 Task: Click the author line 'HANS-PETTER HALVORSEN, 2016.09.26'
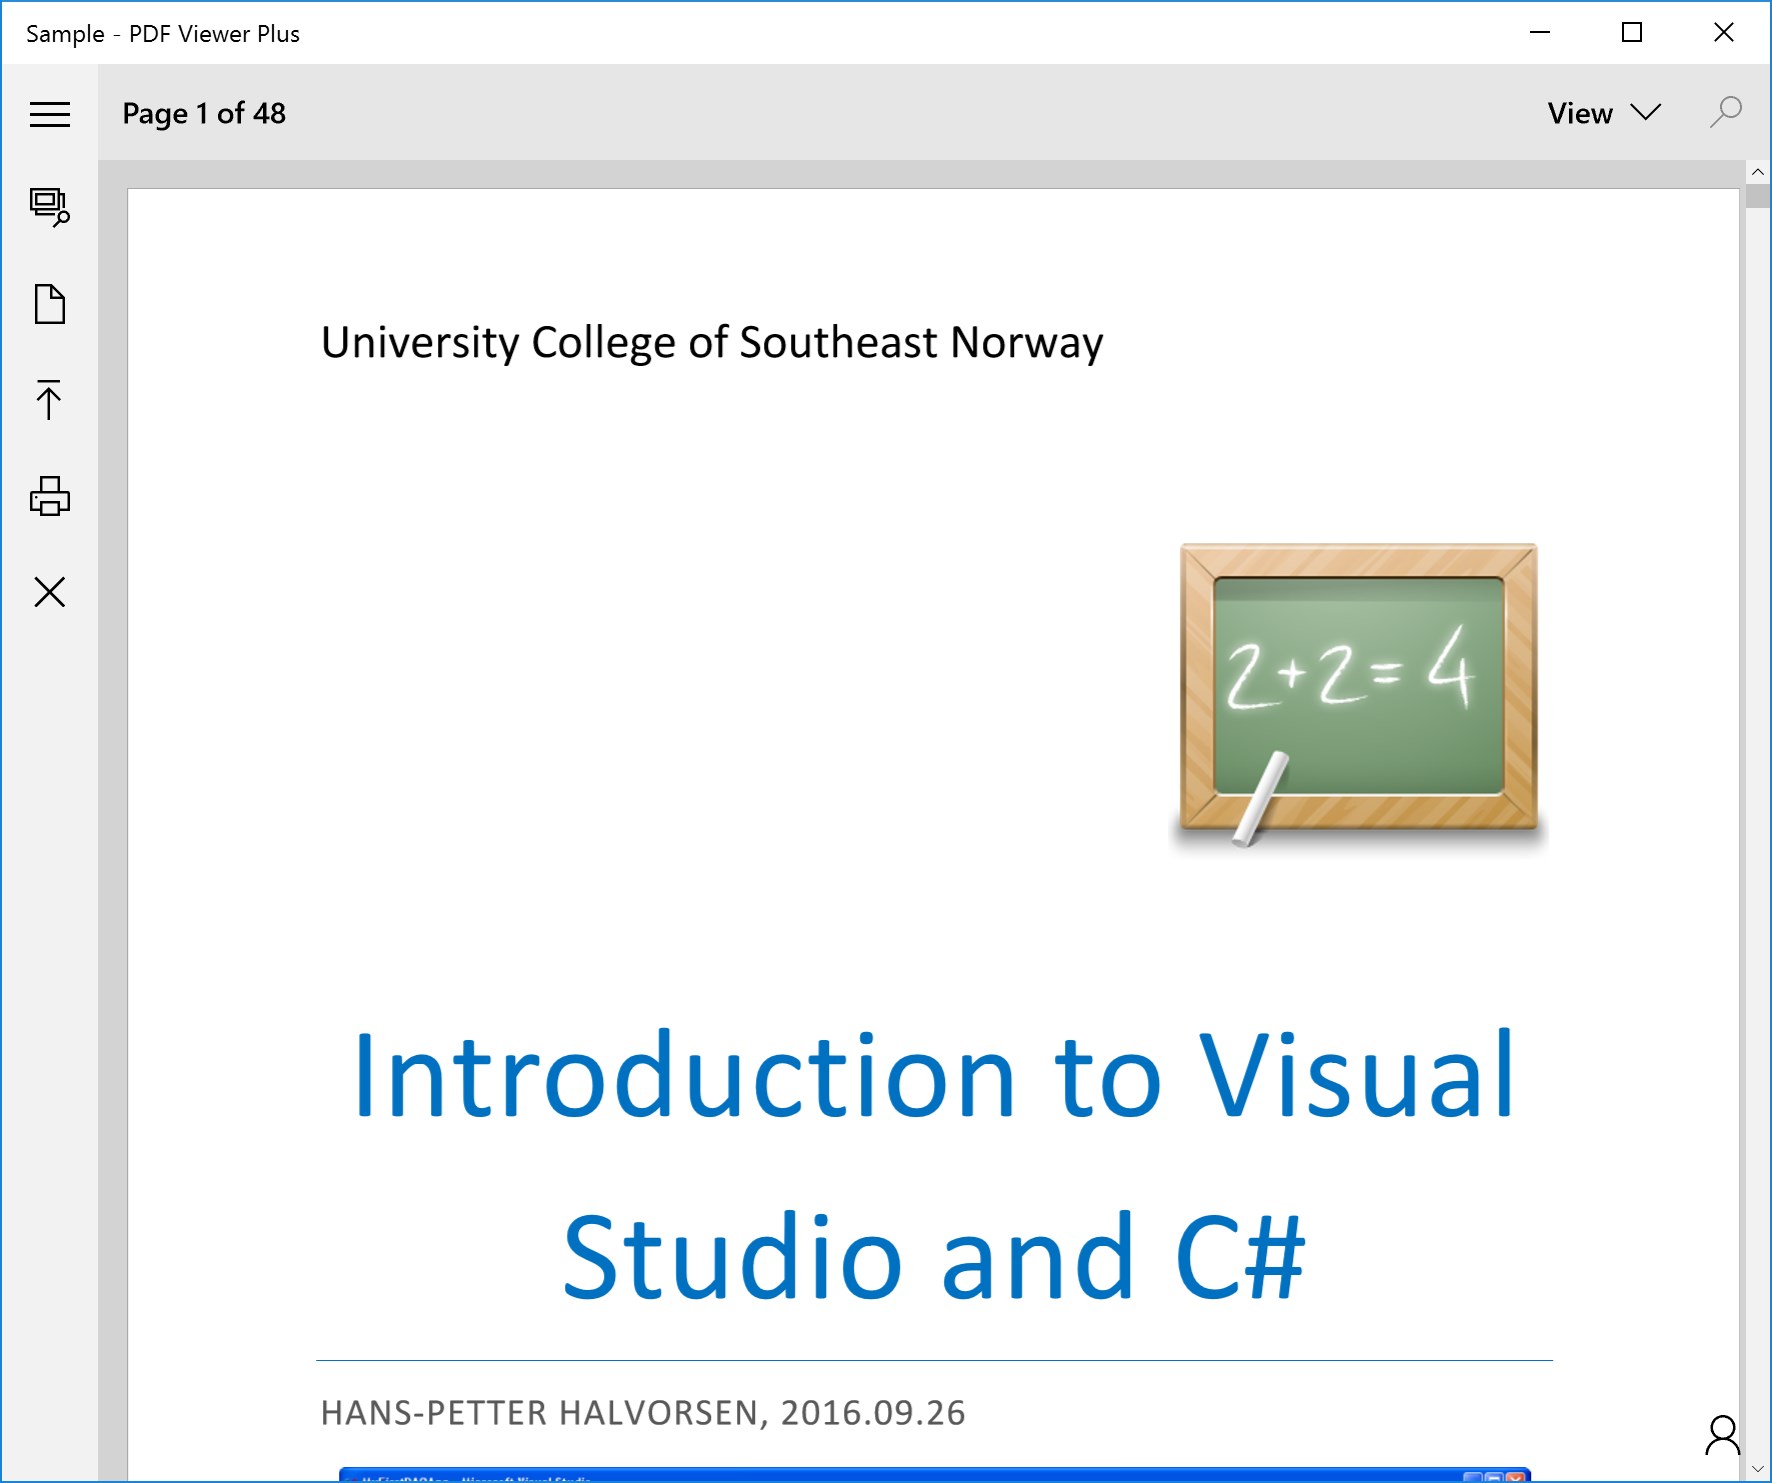click(643, 1413)
